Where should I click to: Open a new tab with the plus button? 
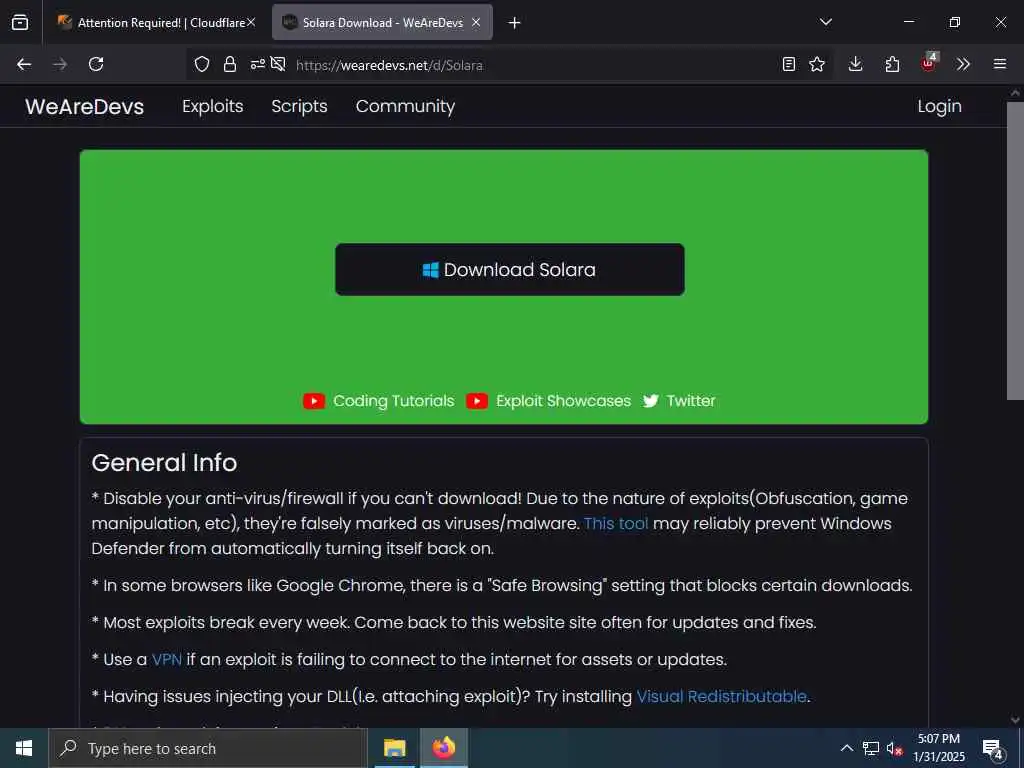pos(515,23)
